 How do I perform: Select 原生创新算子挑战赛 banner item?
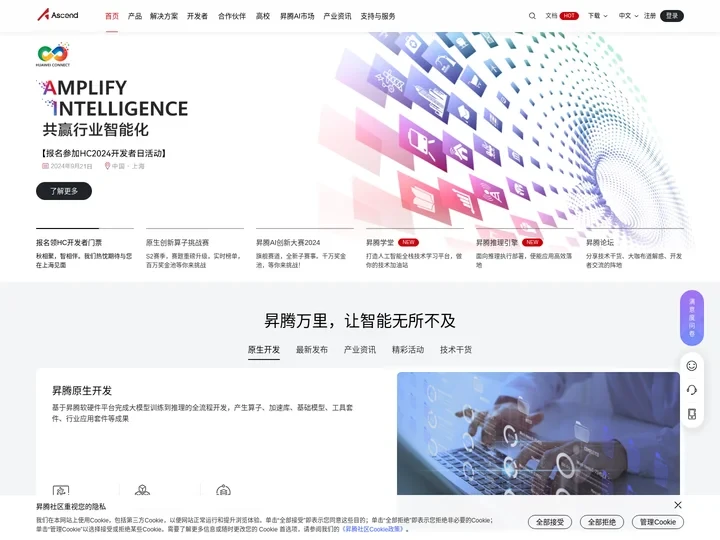point(195,248)
